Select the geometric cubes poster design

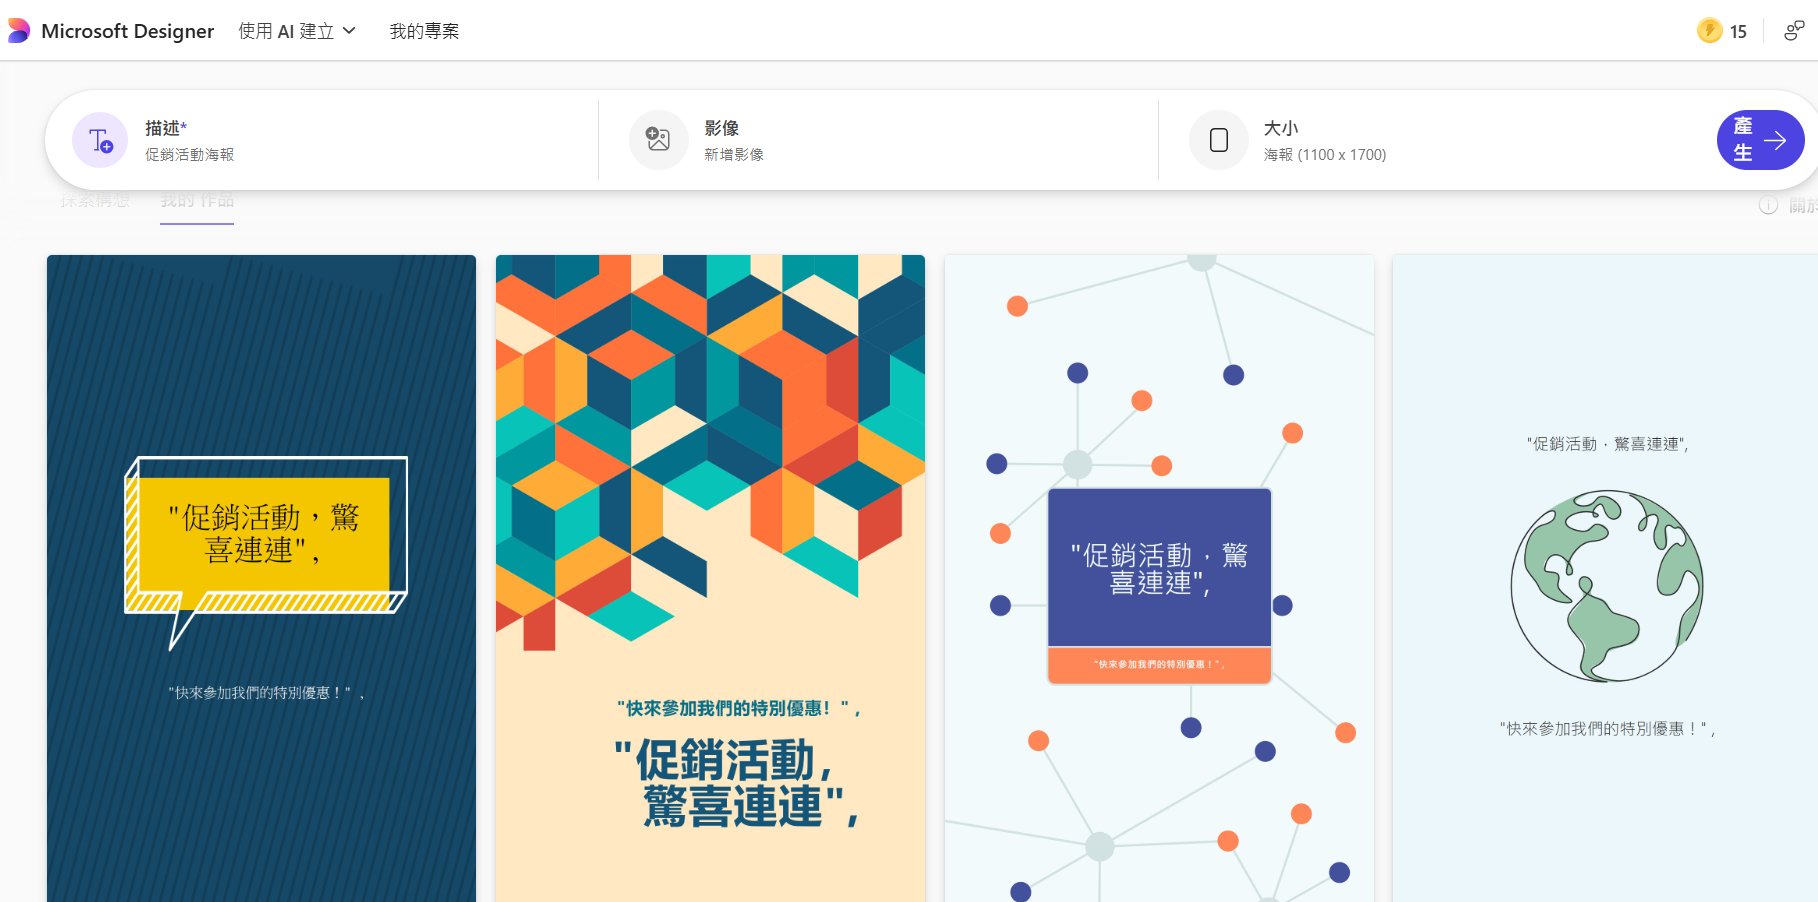tap(710, 578)
